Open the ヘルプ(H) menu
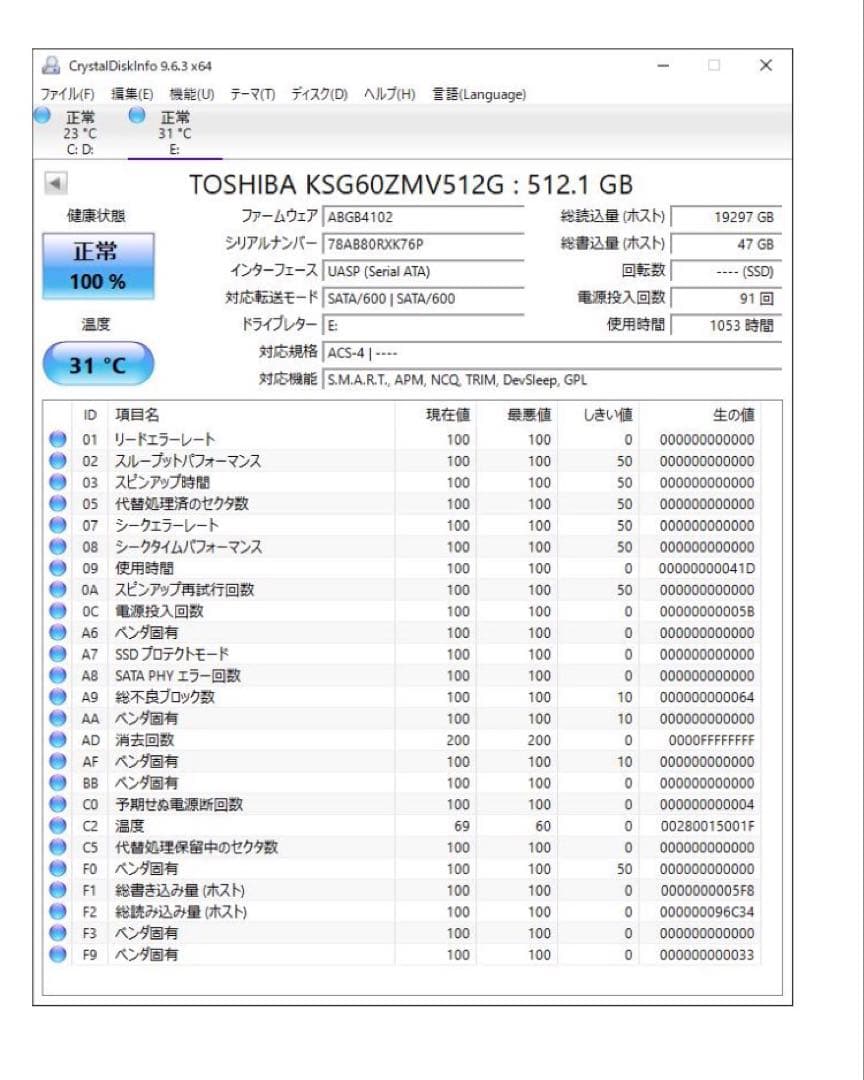Screen dimensions: 864x1080 tap(389, 94)
